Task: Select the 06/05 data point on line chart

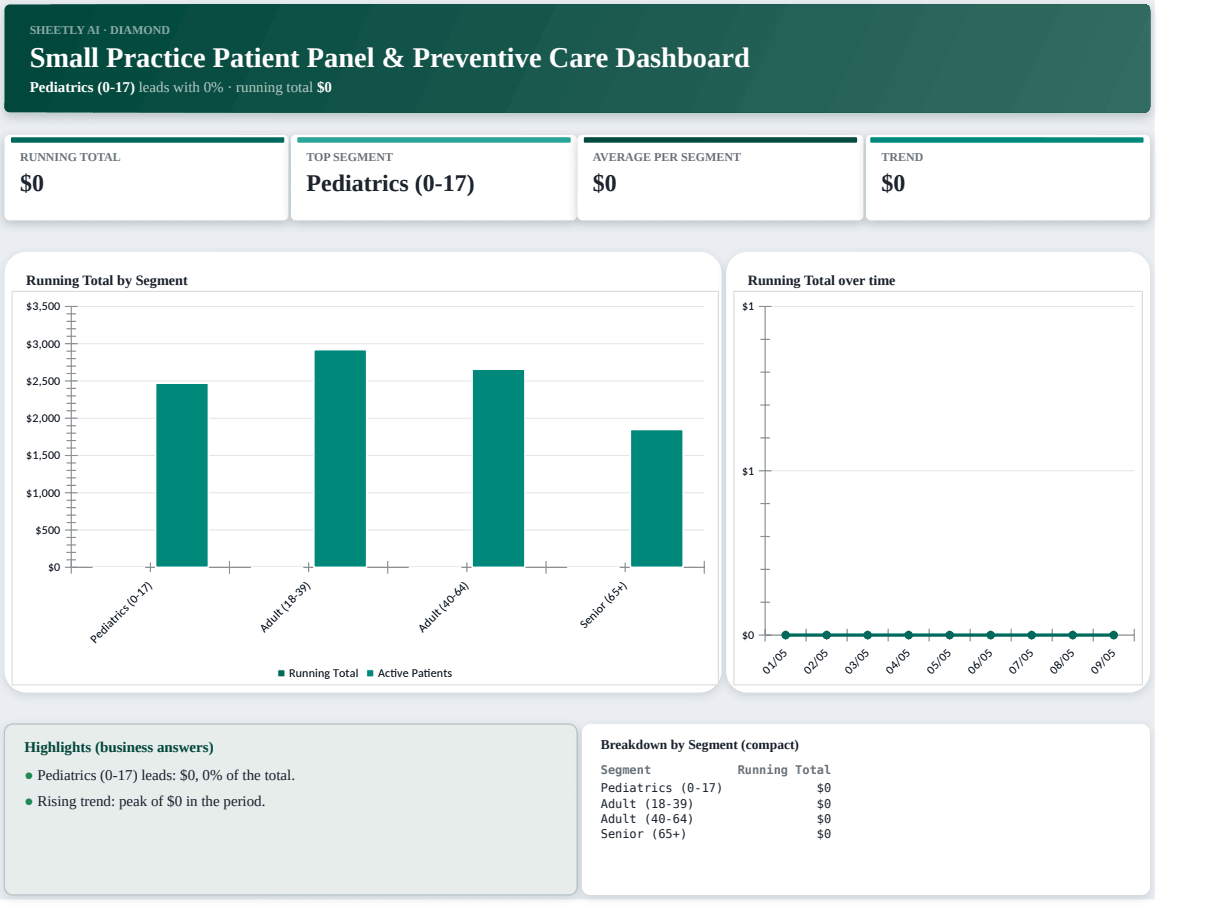Action: [x=990, y=635]
